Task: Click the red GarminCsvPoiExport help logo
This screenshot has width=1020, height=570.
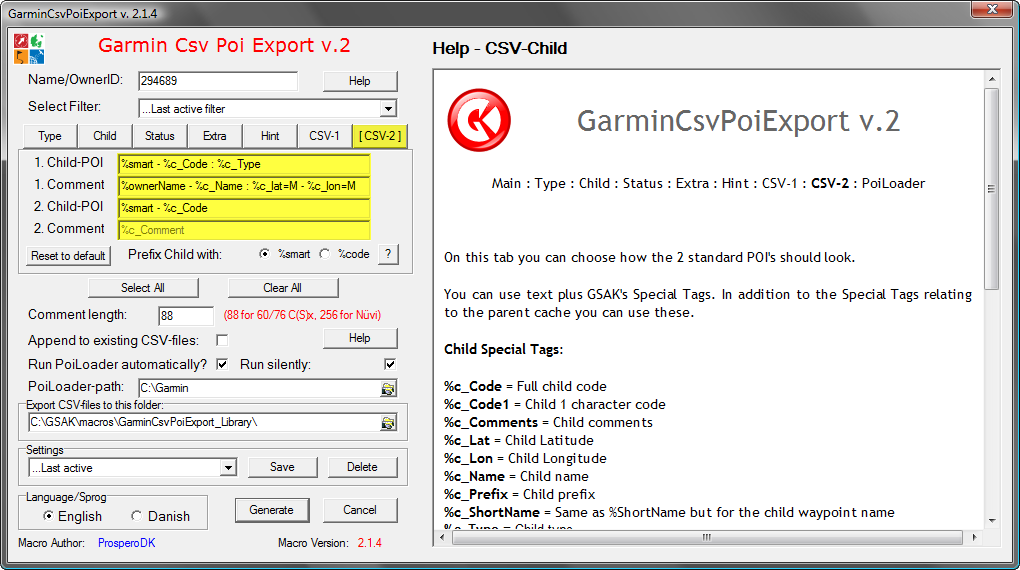Action: click(x=479, y=120)
